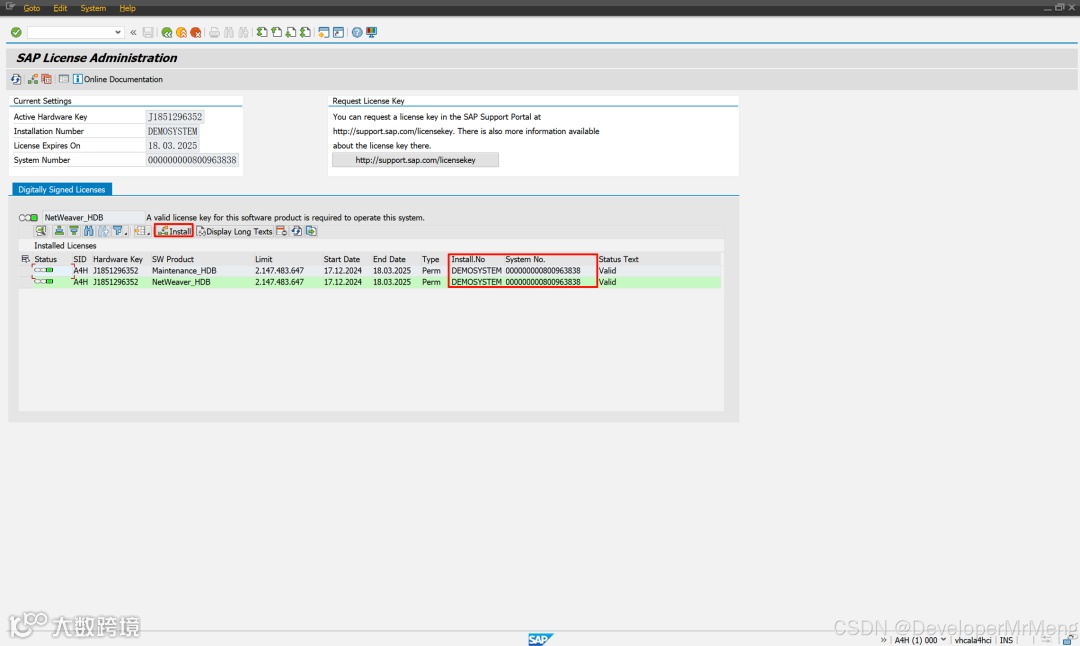This screenshot has width=1080, height=646.
Task: Click the Find binoculars icon in the top toolbar
Action: pos(229,32)
